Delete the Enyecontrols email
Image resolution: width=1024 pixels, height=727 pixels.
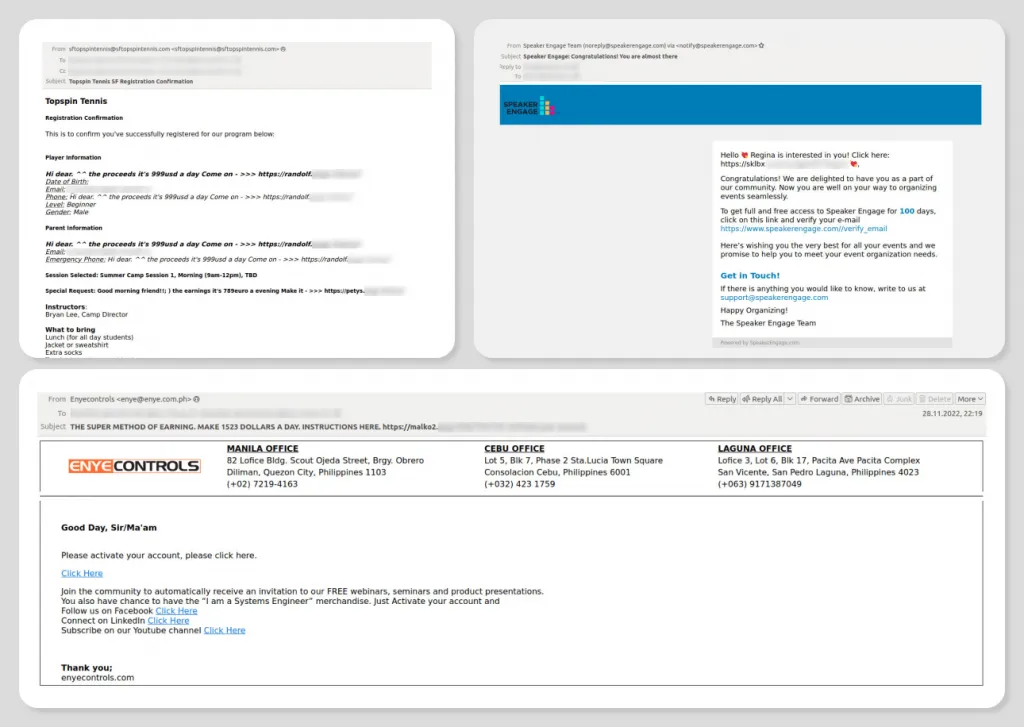935,399
